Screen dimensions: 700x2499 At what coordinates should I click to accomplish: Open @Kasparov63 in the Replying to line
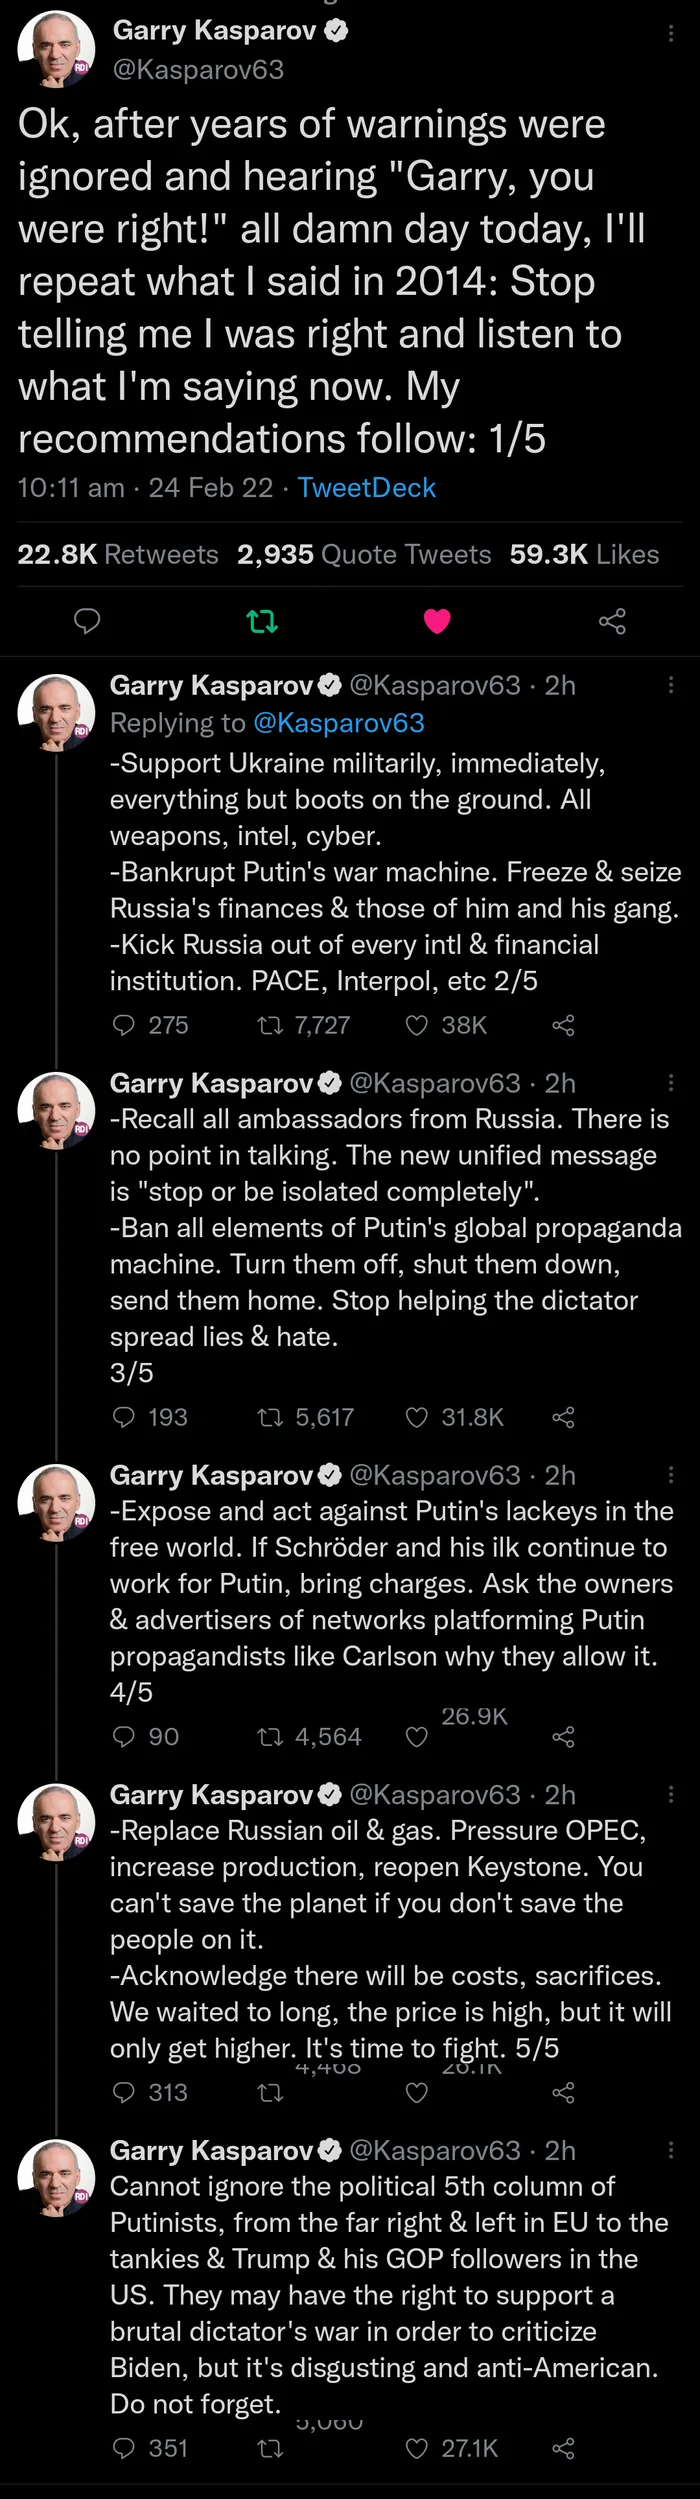338,723
